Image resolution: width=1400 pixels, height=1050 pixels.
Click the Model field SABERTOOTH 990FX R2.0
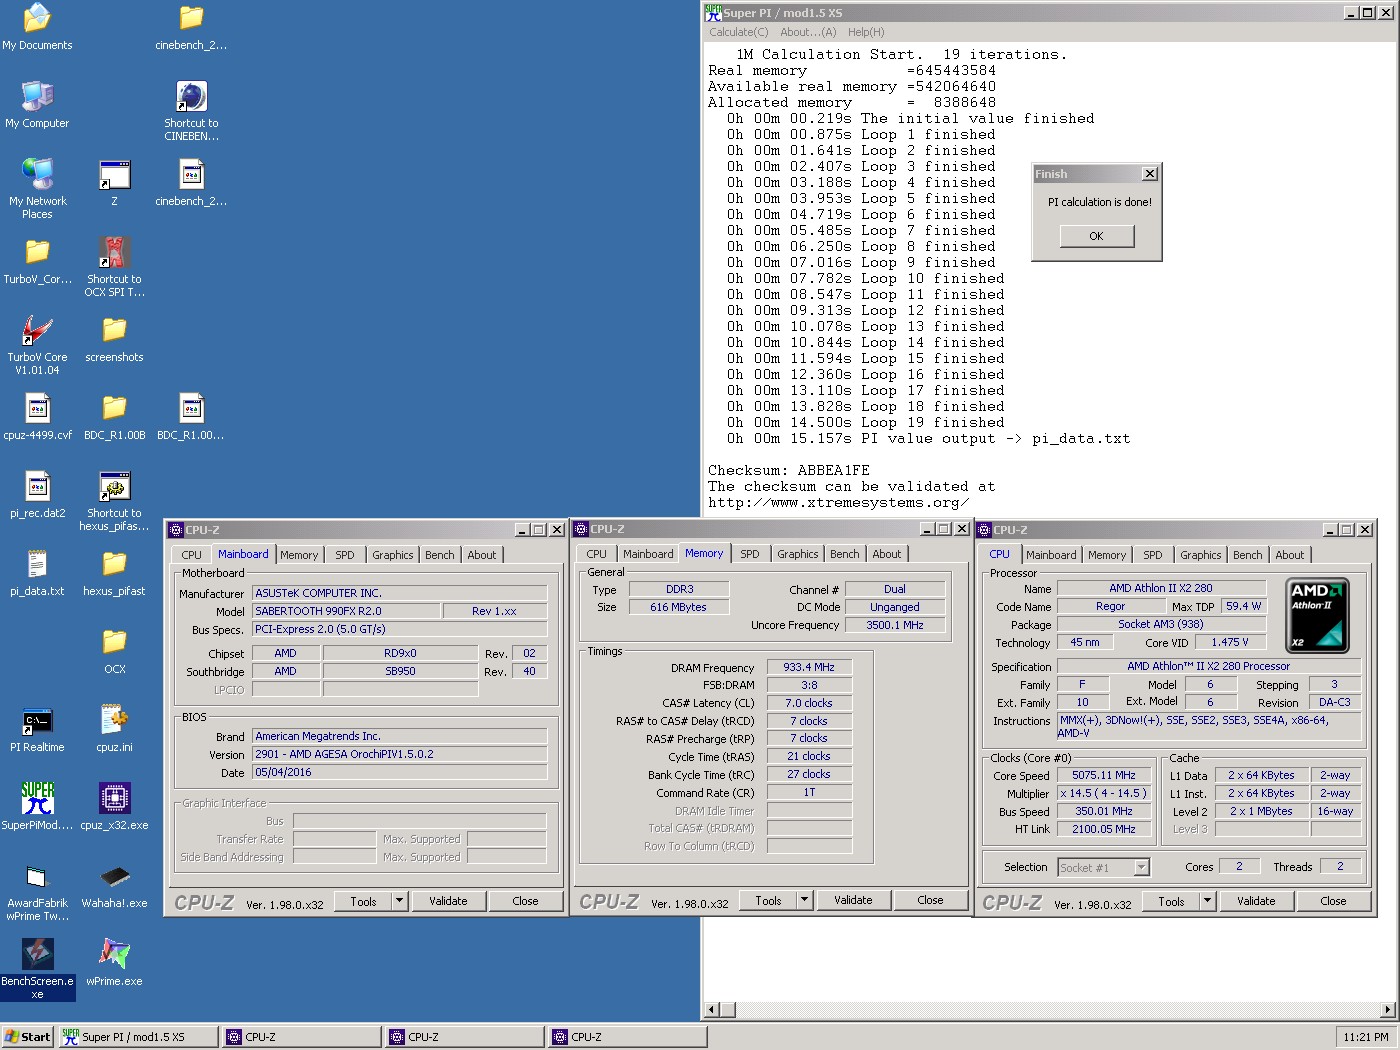tap(346, 611)
